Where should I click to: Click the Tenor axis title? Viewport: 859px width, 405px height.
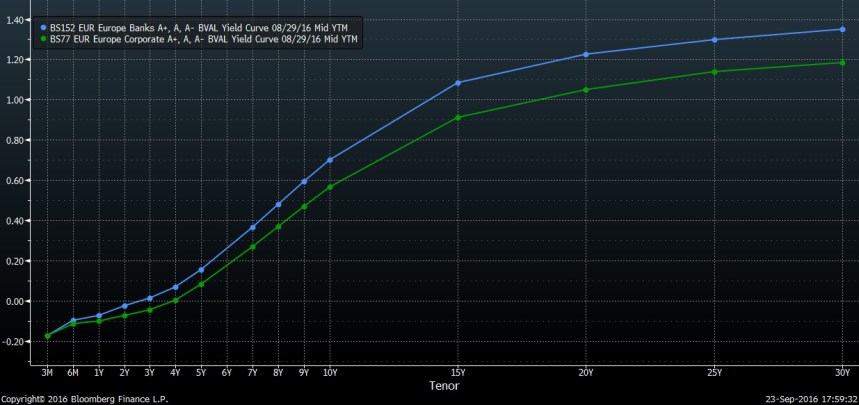[444, 385]
